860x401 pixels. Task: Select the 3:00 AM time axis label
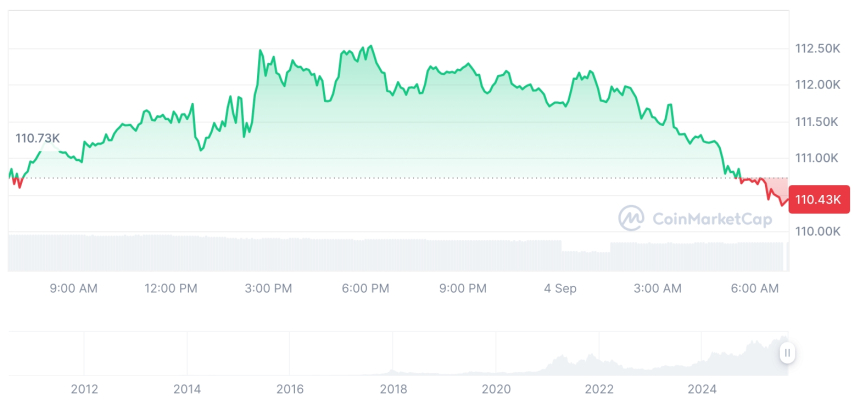[x=657, y=288]
